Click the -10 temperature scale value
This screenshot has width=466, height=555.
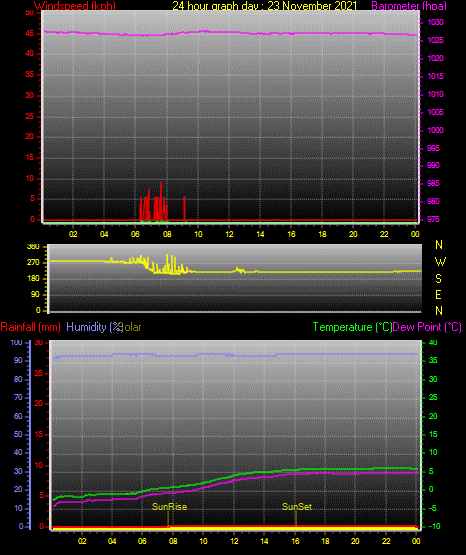coord(435,526)
